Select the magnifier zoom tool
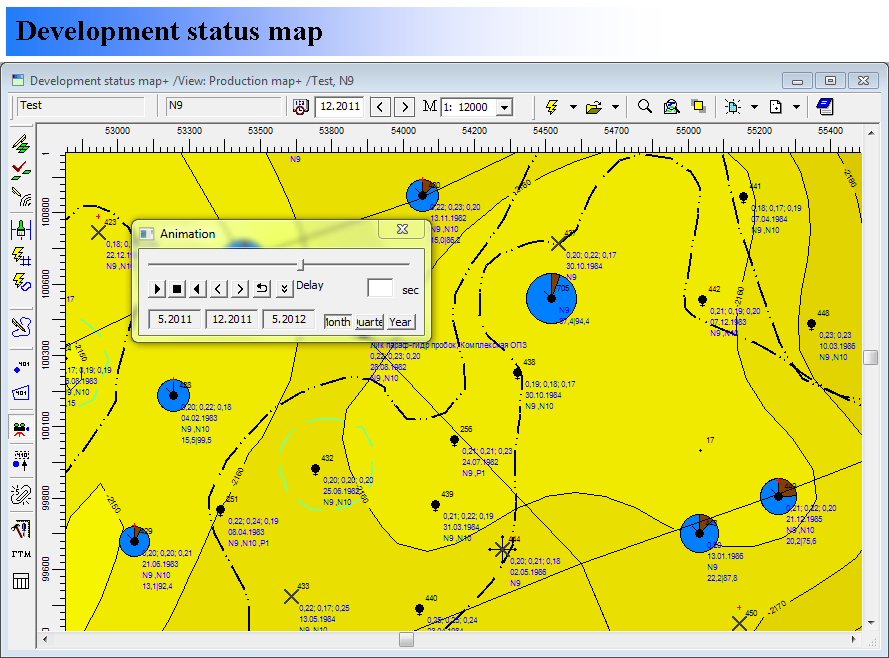 point(645,106)
